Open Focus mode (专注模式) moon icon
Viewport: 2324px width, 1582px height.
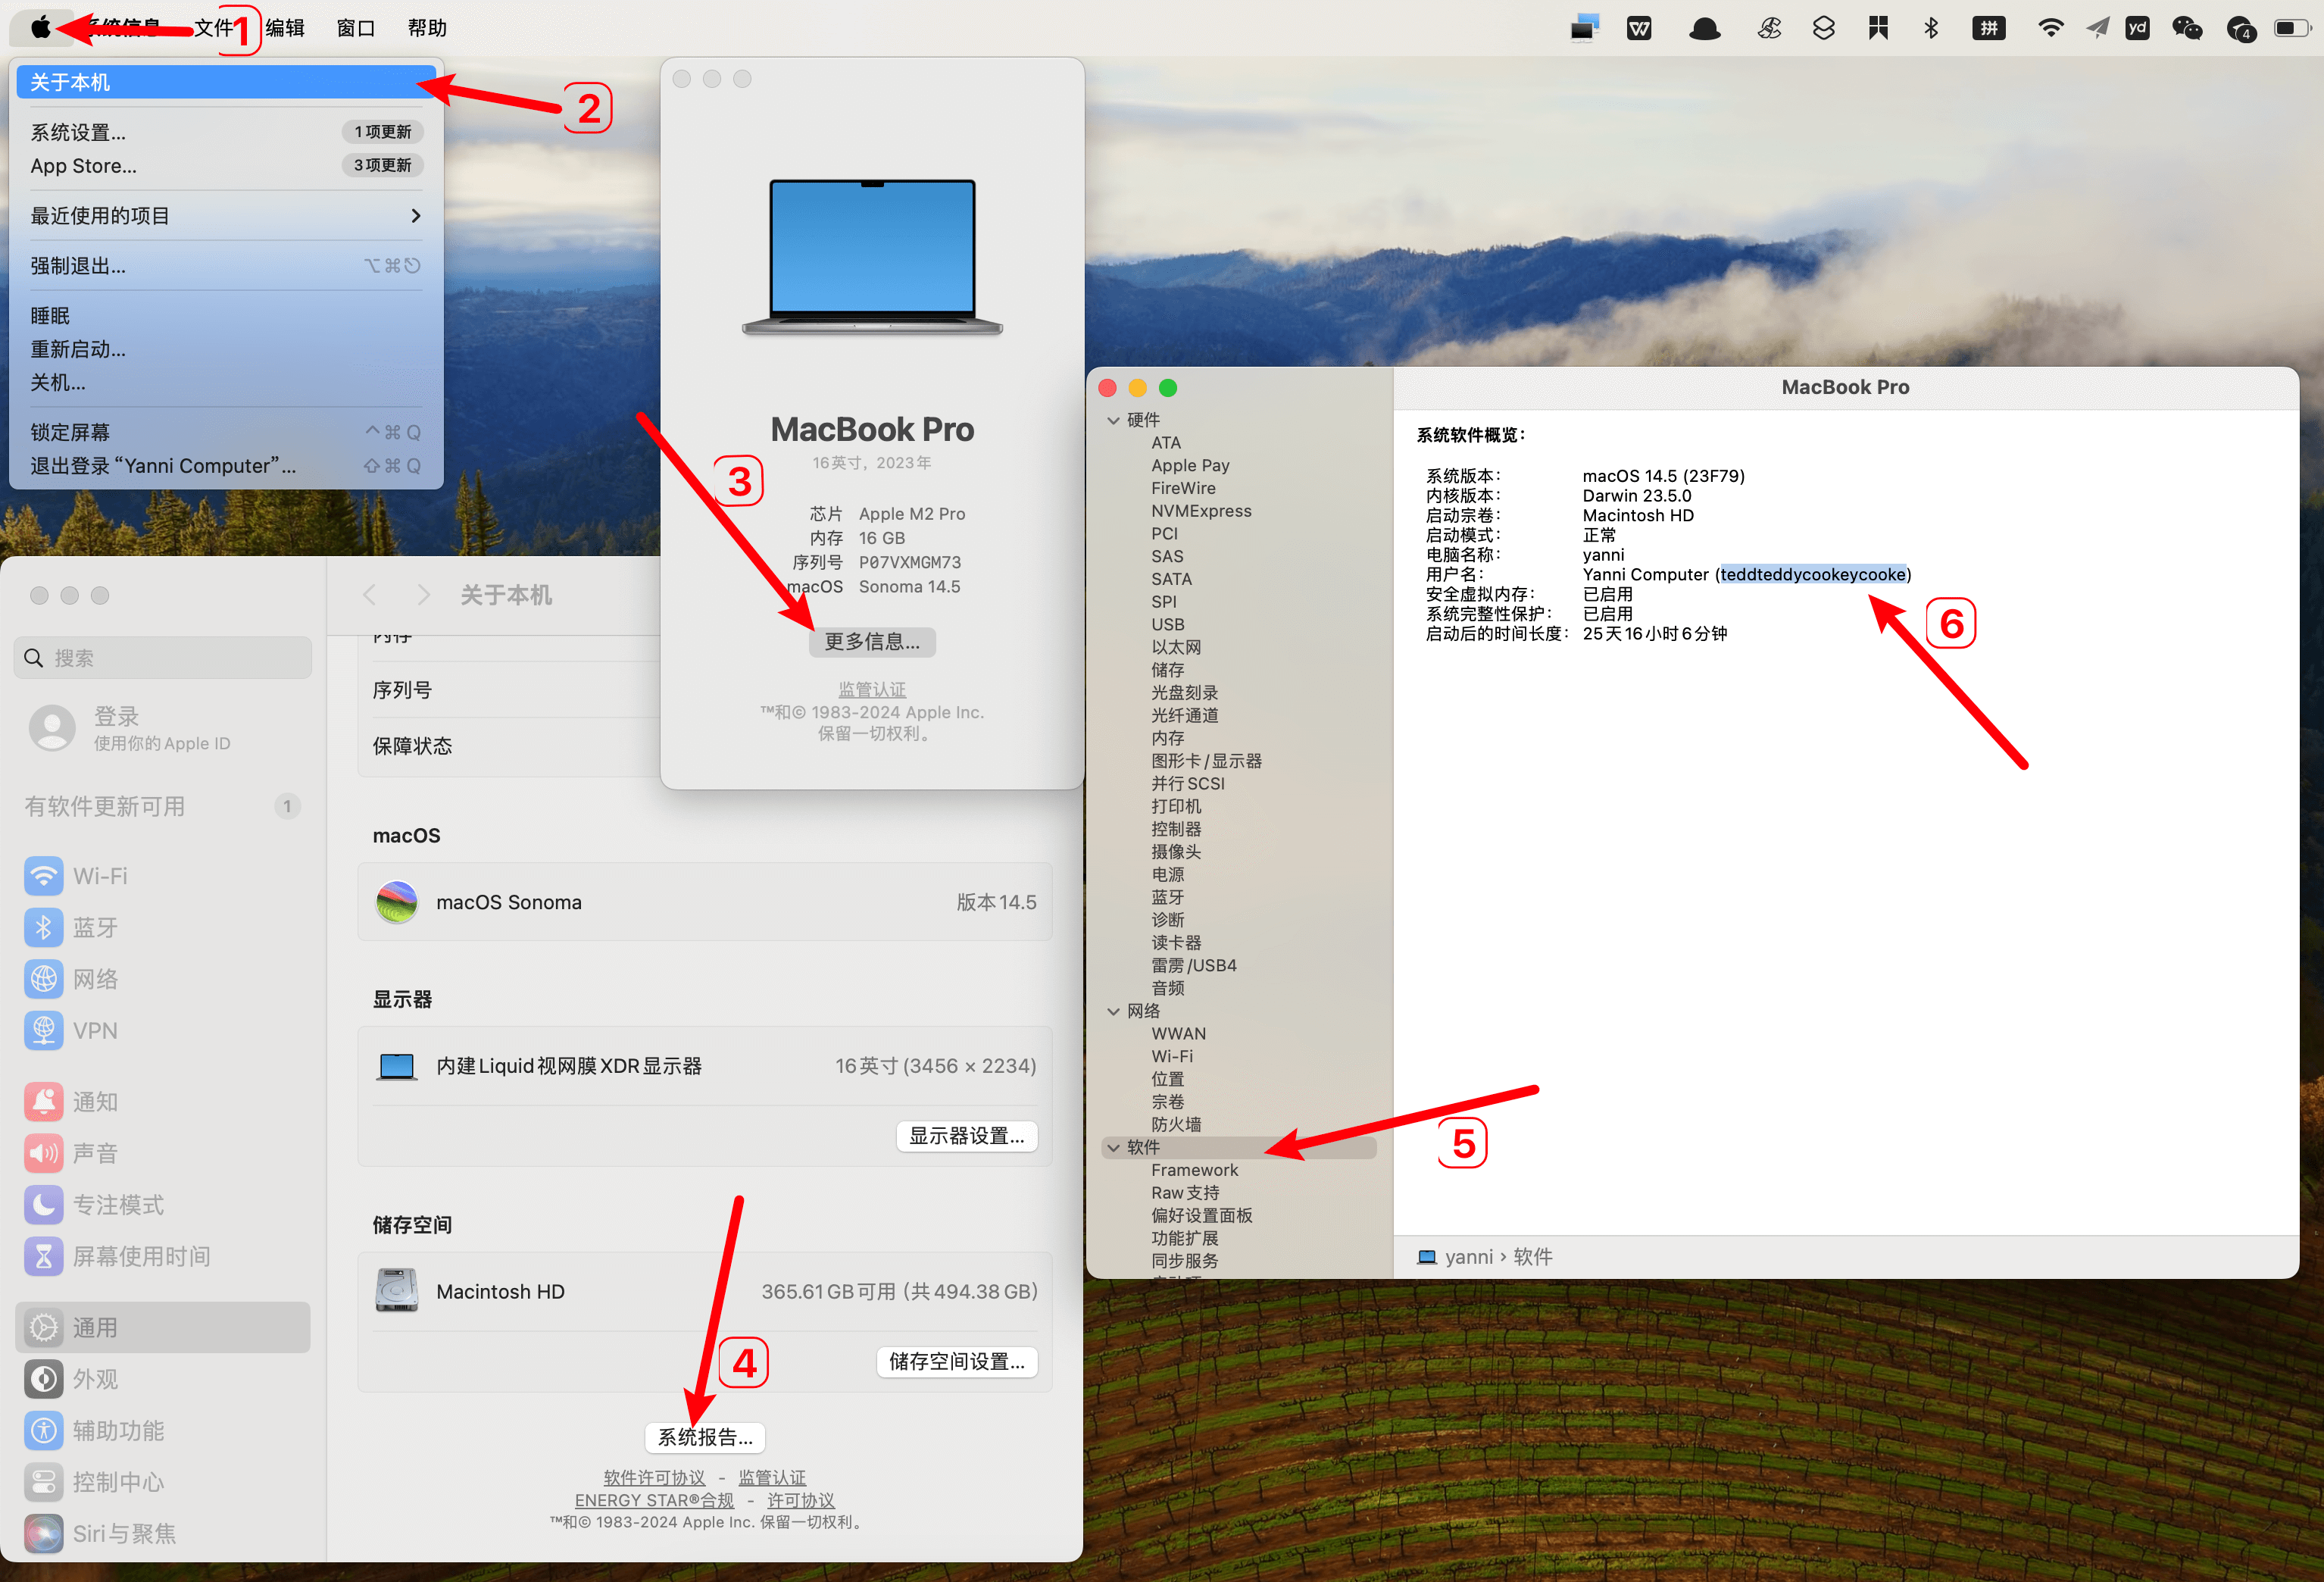(43, 1205)
